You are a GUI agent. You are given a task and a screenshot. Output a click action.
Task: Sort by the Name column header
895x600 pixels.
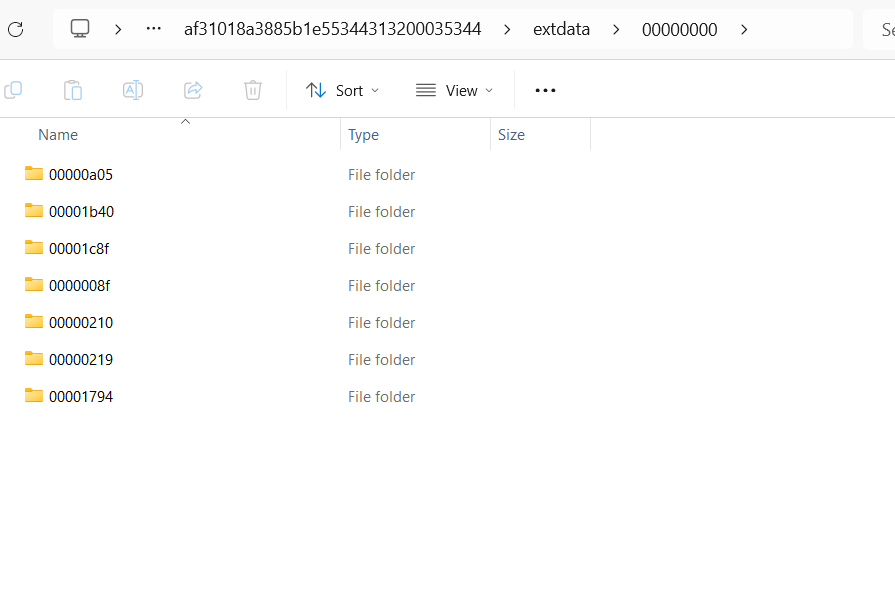tap(58, 135)
